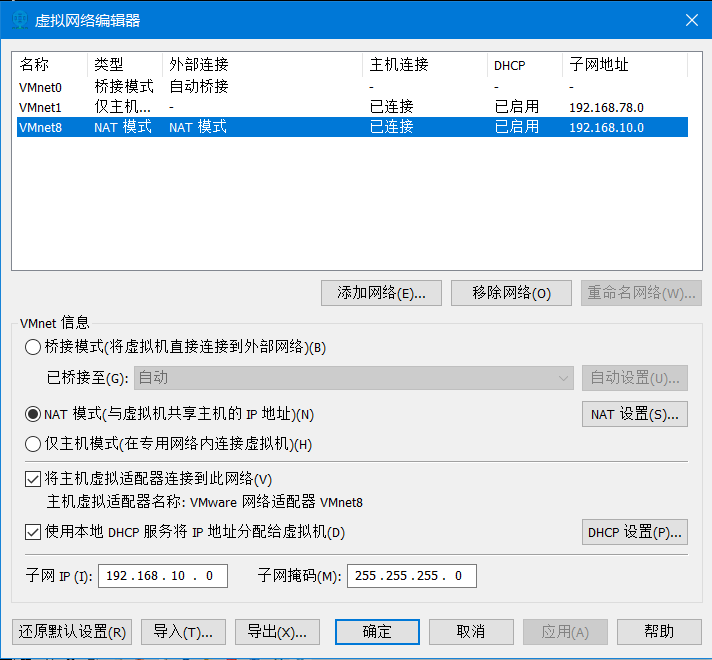
Task: Click 添加网络(E)... button
Action: (381, 293)
